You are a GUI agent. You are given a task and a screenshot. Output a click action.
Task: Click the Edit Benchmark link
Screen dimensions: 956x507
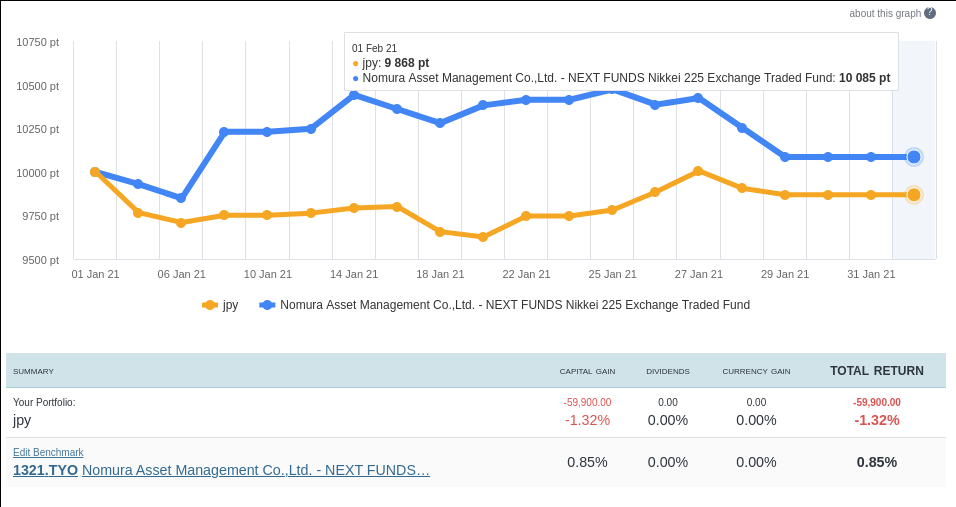point(48,452)
